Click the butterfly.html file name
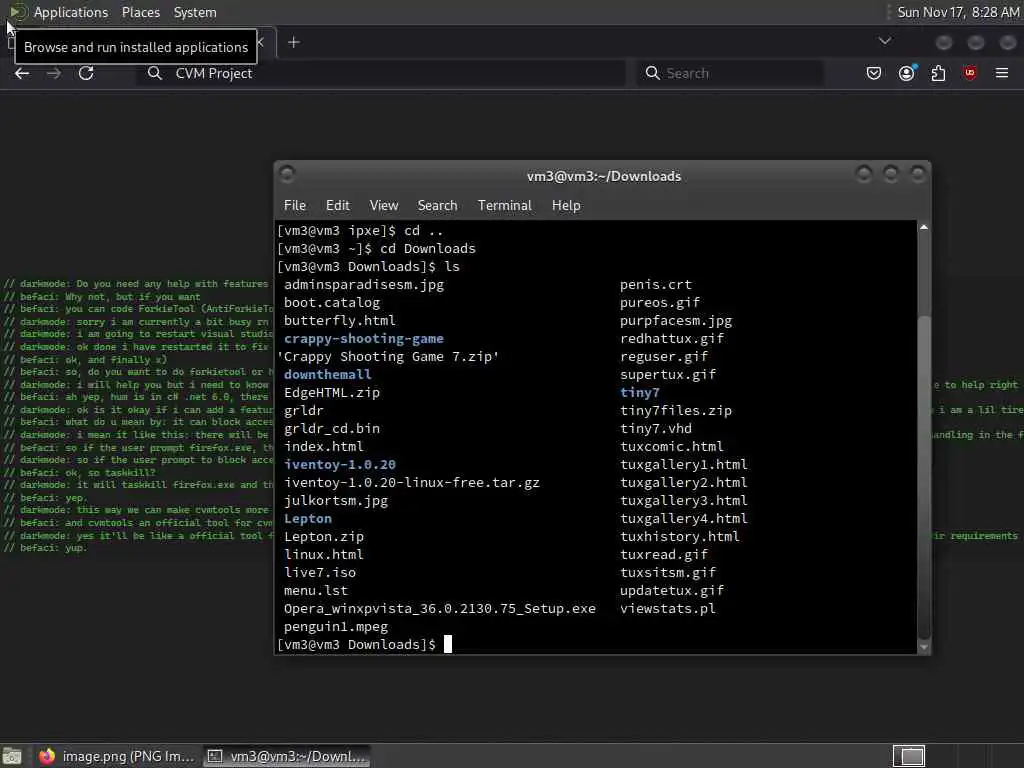Screen dimensions: 1024x768 pos(340,321)
